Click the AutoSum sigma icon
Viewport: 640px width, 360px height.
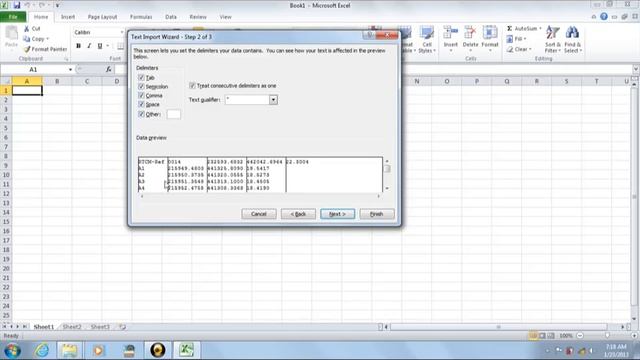pos(509,29)
